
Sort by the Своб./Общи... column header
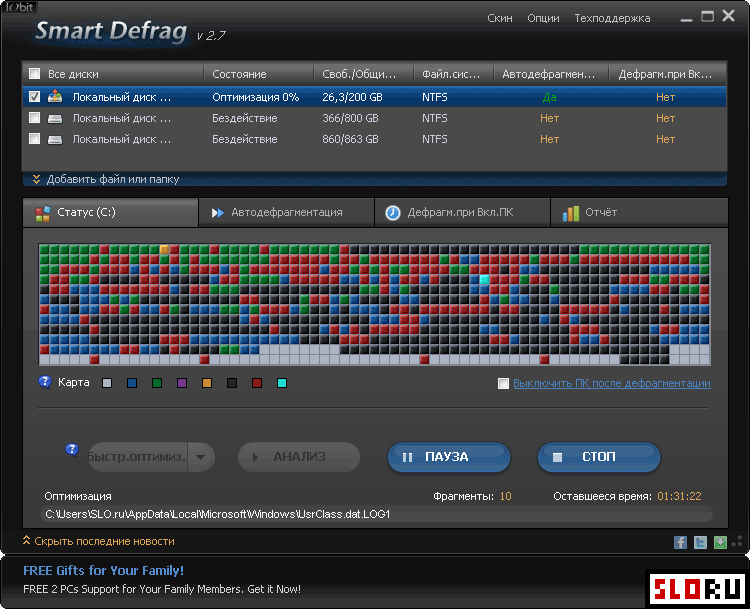coord(364,74)
